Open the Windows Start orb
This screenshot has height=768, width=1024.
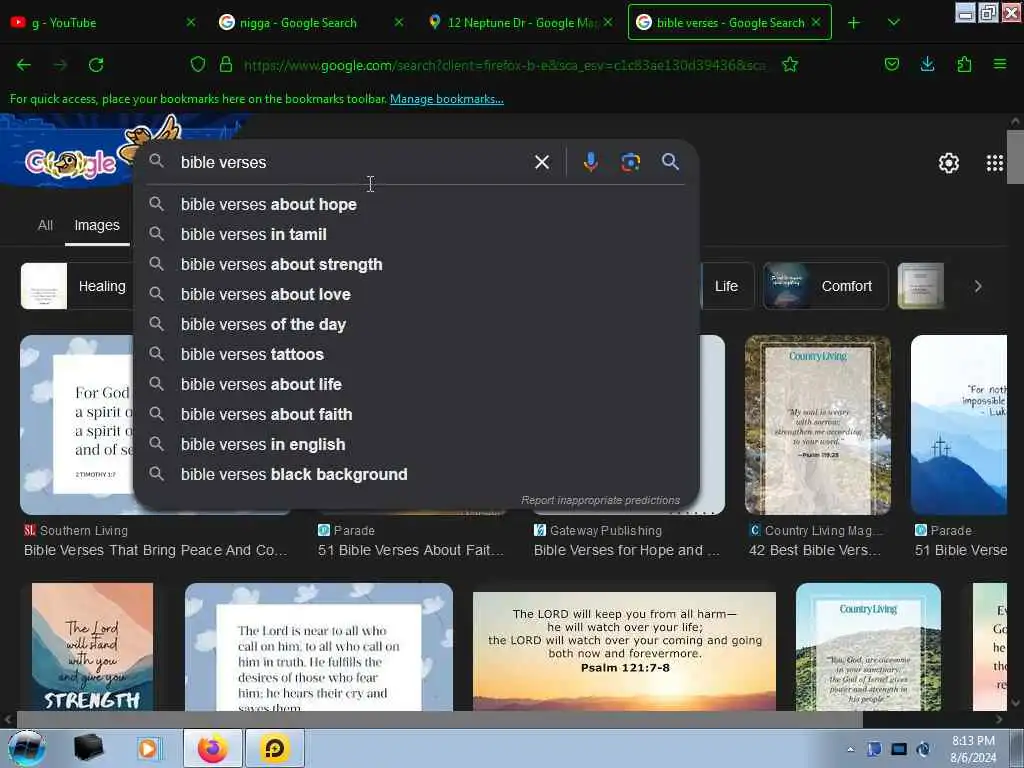coord(27,748)
